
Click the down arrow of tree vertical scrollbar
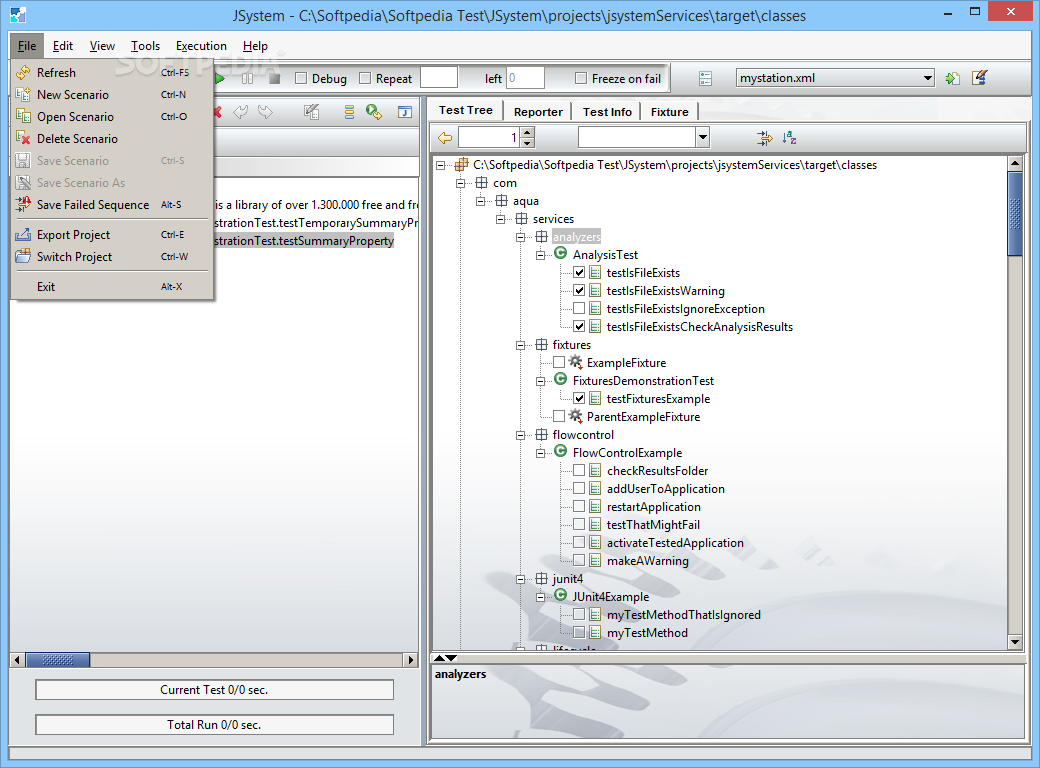1015,641
